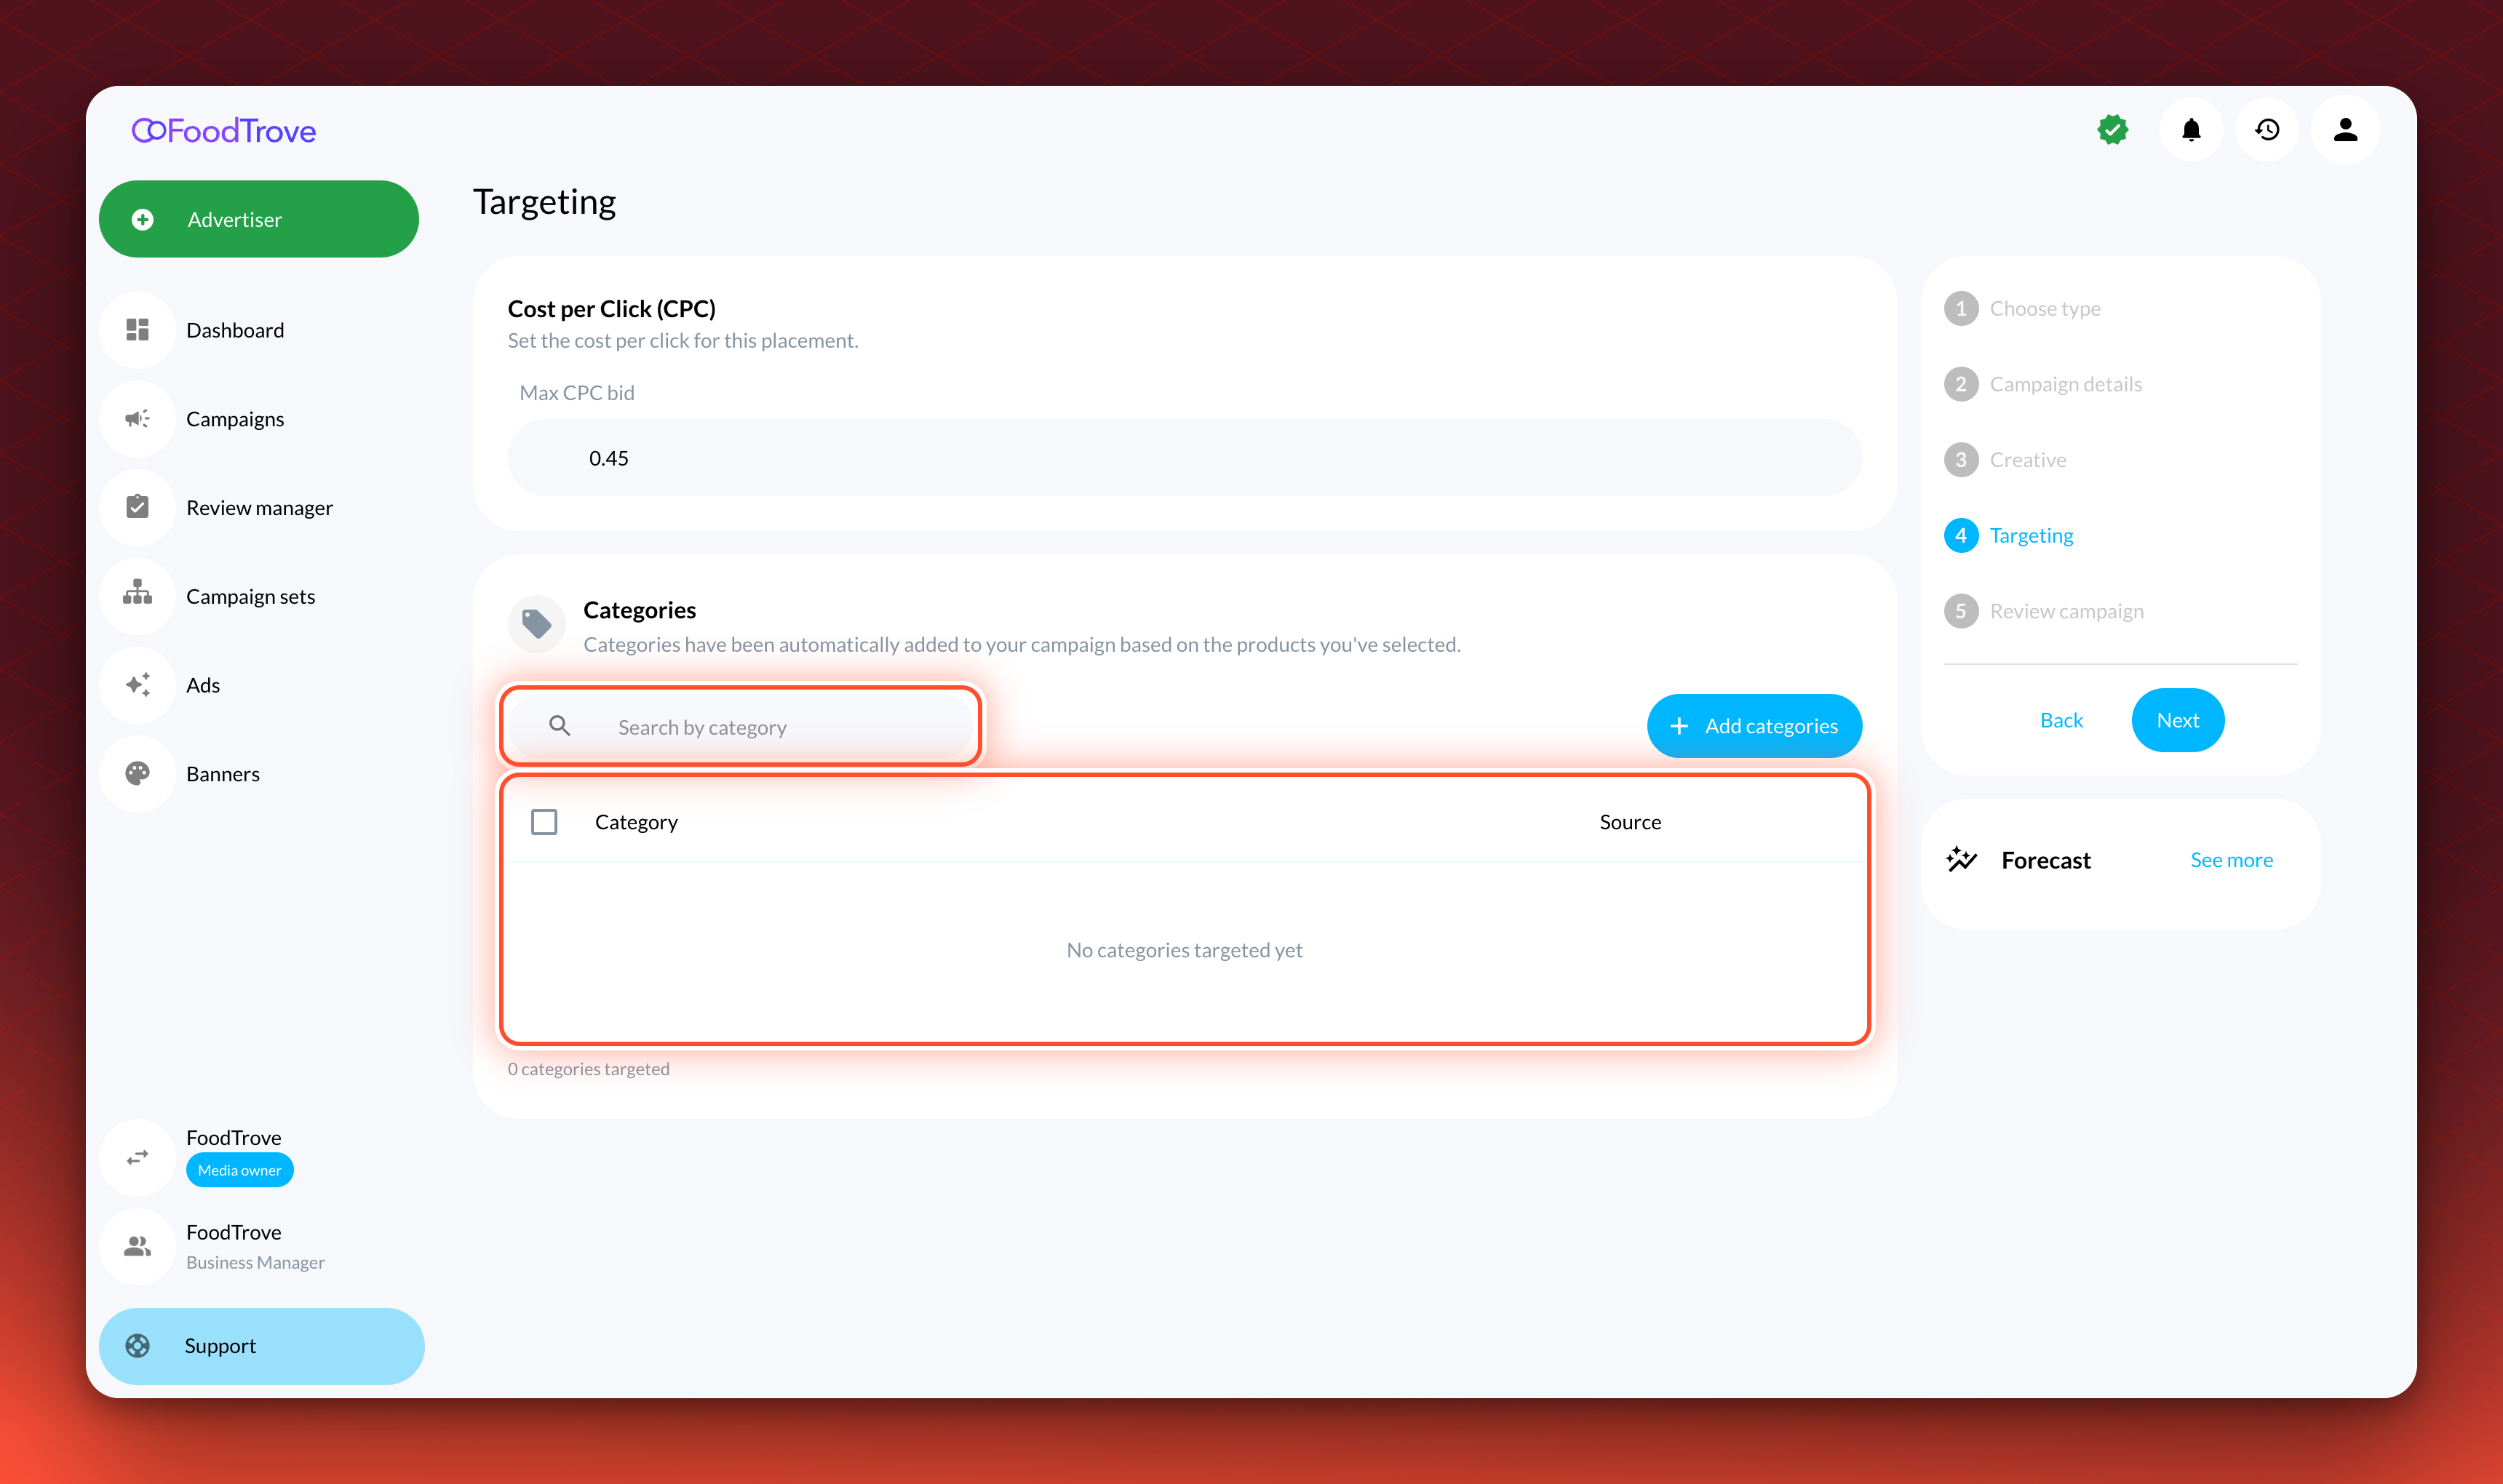Go to step 5 Review campaign
The width and height of the screenshot is (2503, 1484).
click(x=2045, y=611)
